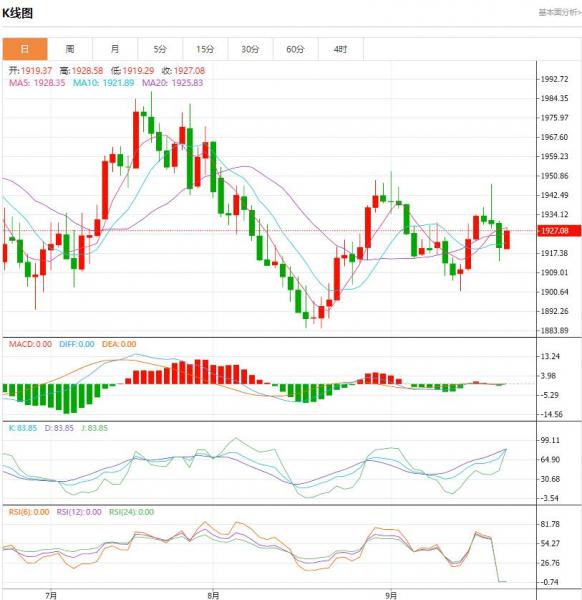Open the 基本面分析 link
Viewport: 582px width, 600px height.
pyautogui.click(x=560, y=13)
